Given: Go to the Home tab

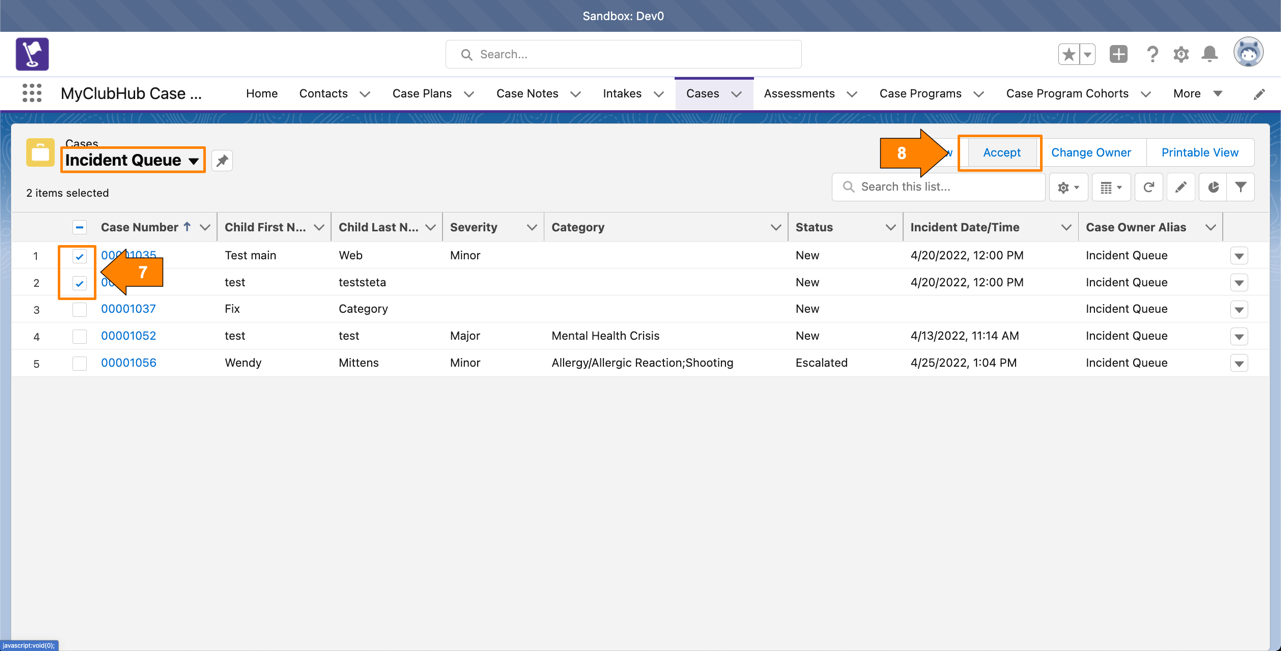Looking at the screenshot, I should tap(262, 93).
